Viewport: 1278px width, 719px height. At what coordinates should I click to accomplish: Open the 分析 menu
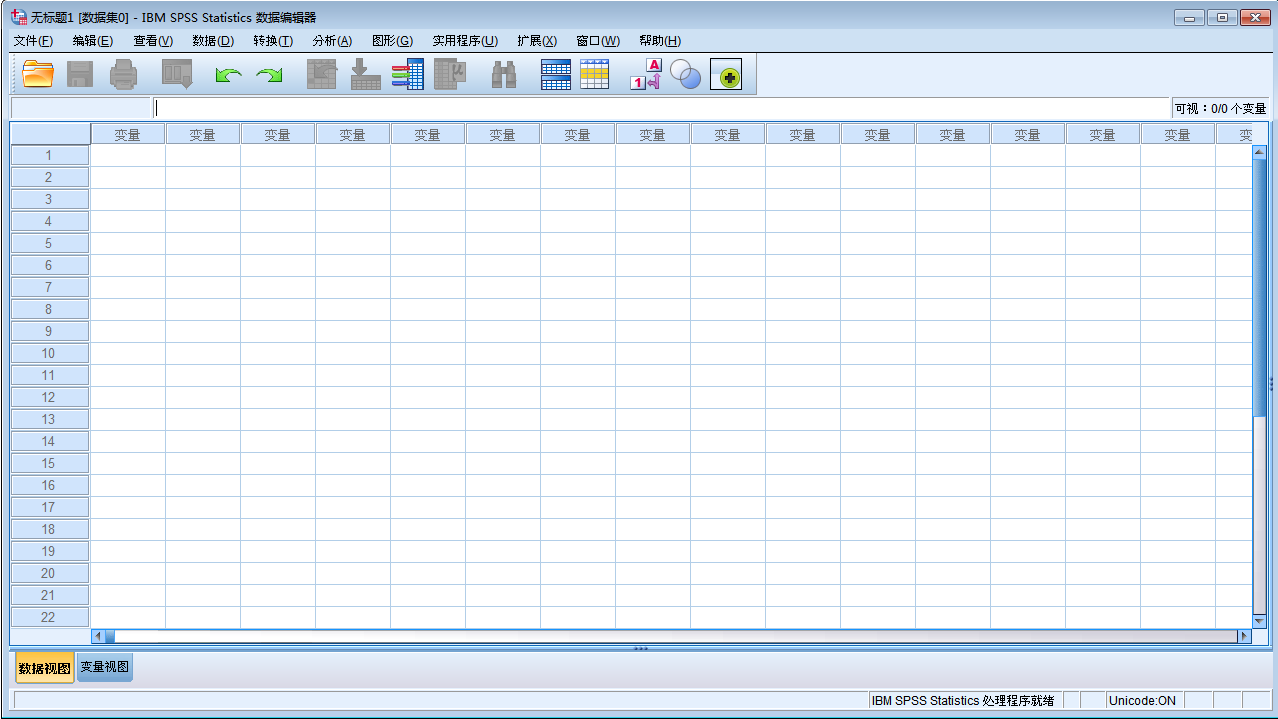click(331, 41)
